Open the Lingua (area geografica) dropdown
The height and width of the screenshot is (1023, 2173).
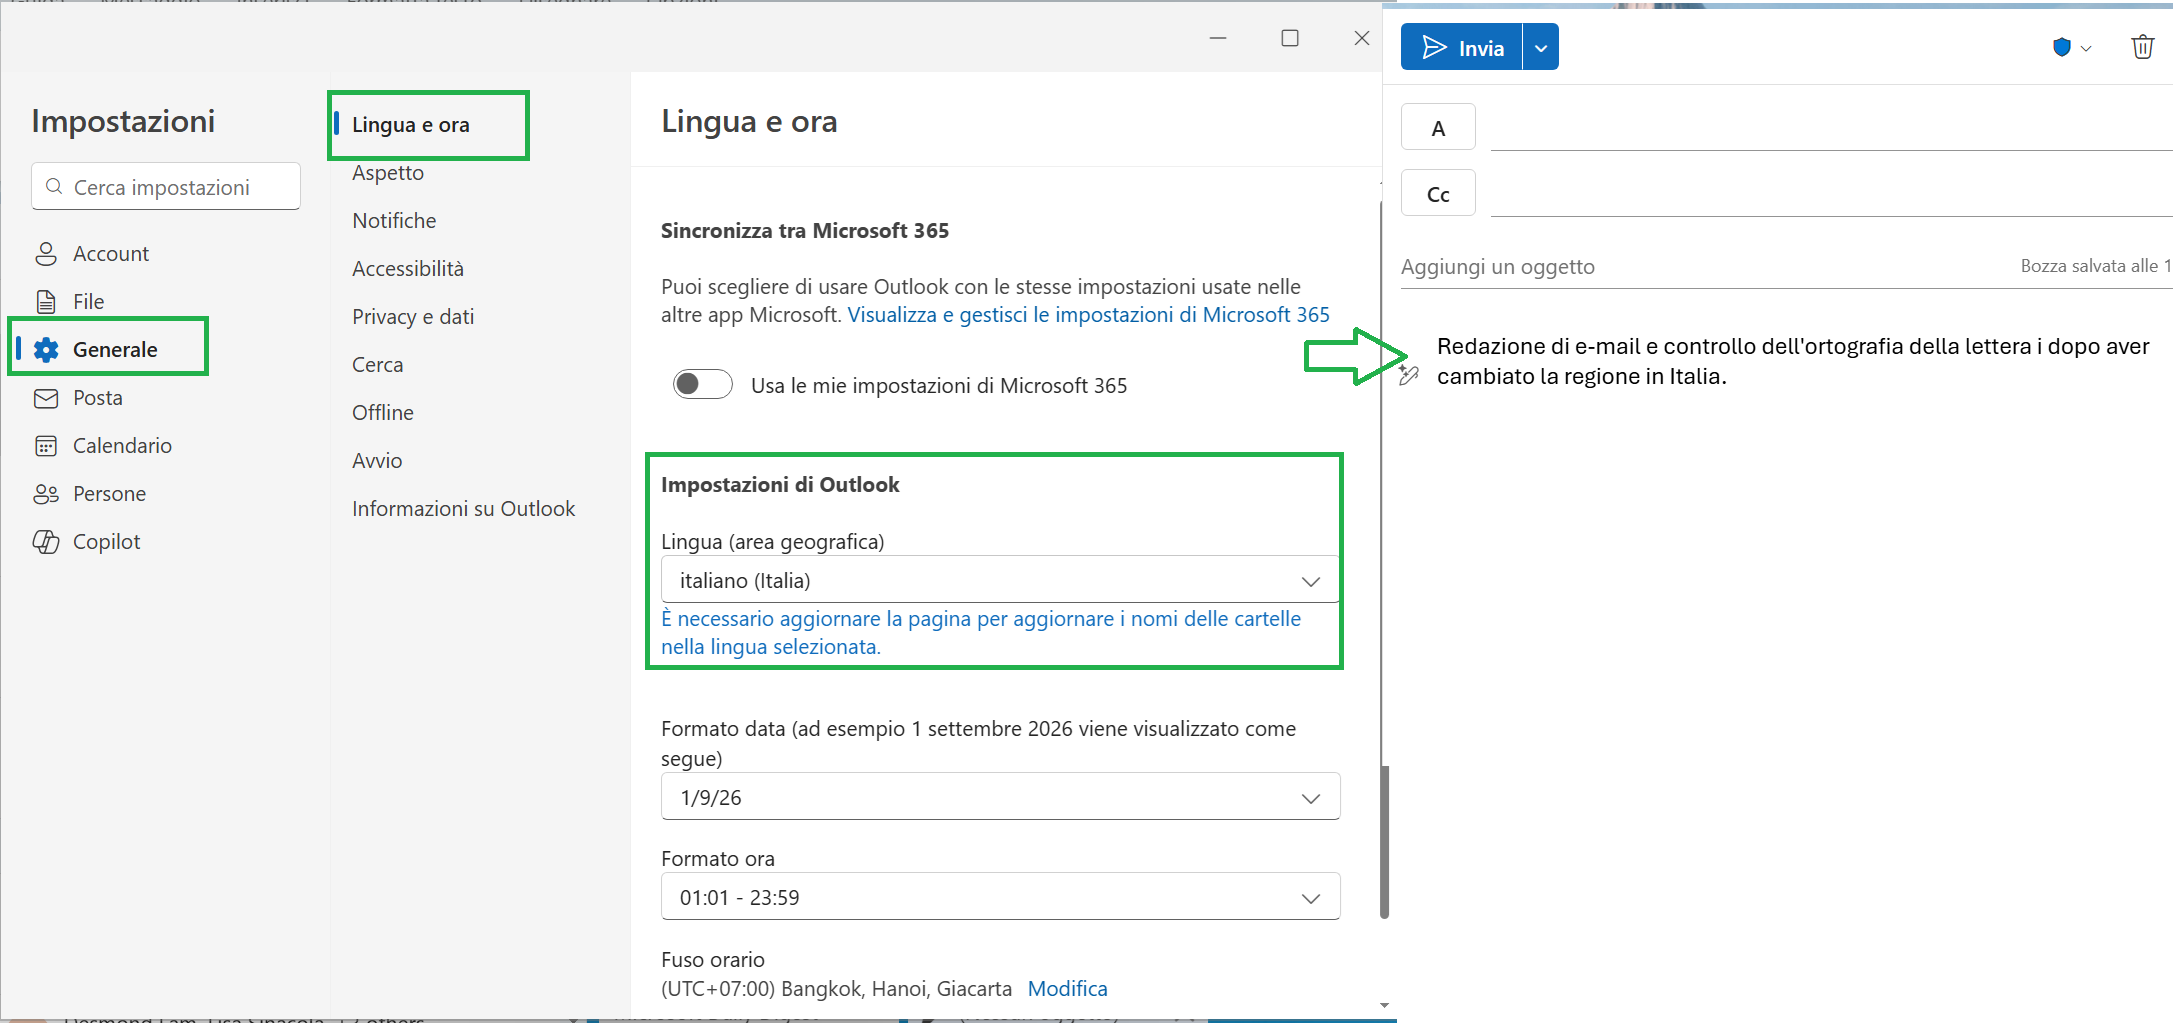(1000, 580)
